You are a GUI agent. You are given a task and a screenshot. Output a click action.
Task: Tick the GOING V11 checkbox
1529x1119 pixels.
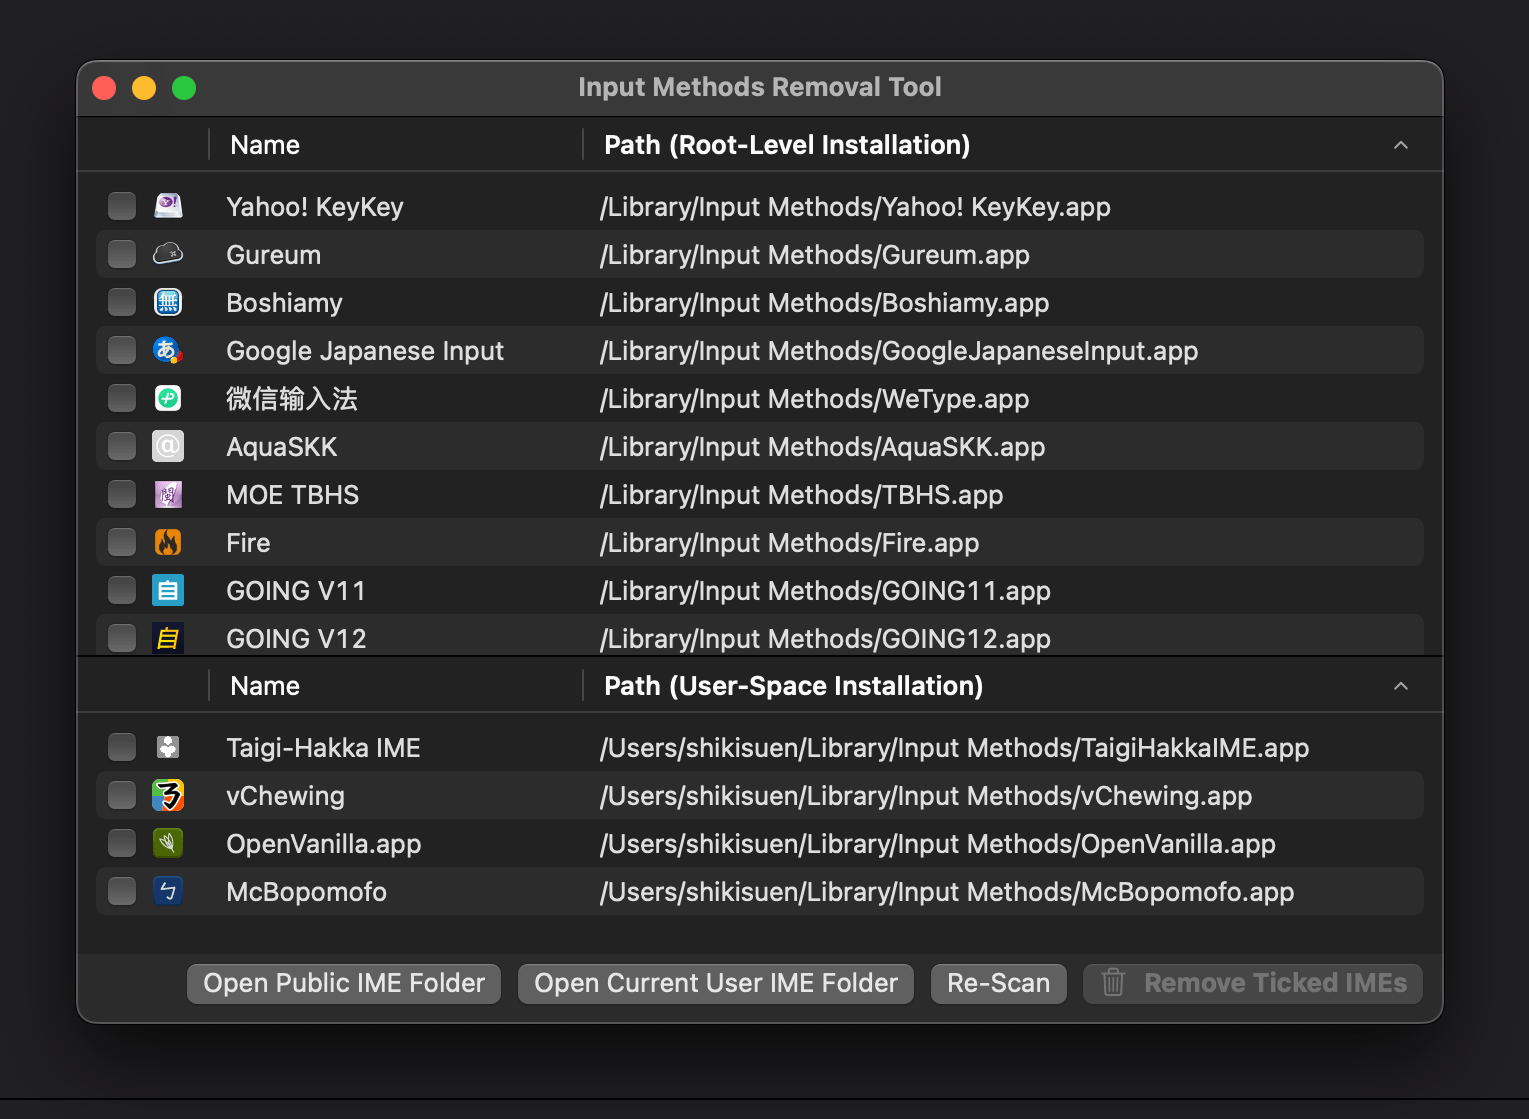coord(122,590)
